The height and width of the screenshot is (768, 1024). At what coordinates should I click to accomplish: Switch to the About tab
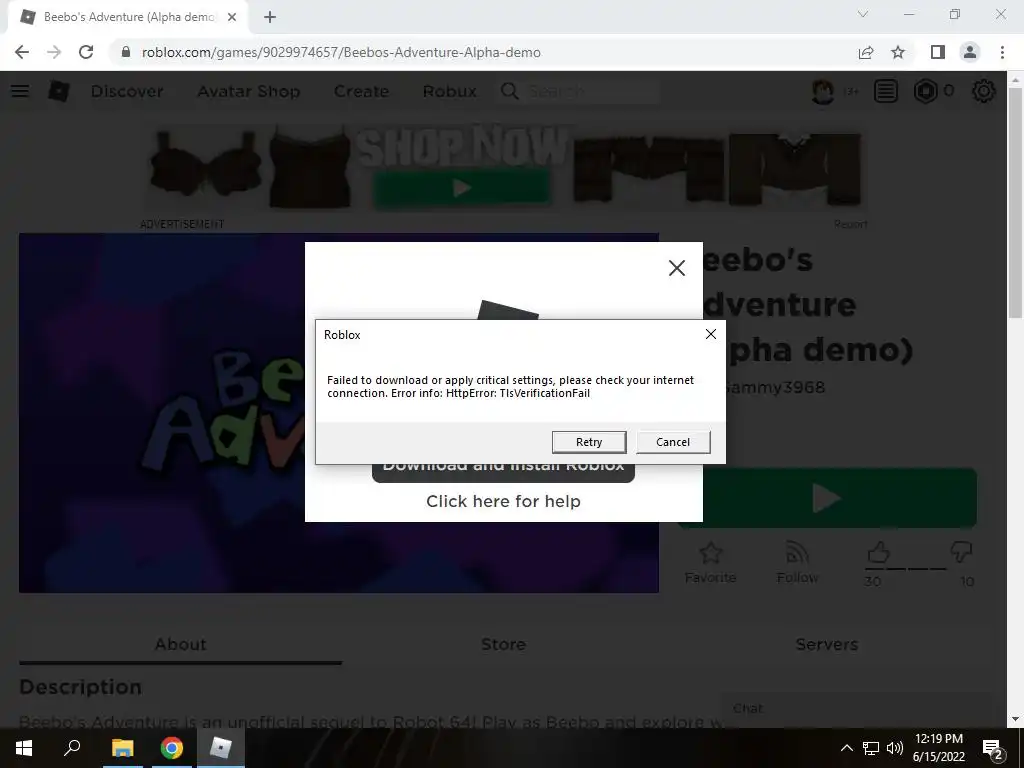click(180, 645)
